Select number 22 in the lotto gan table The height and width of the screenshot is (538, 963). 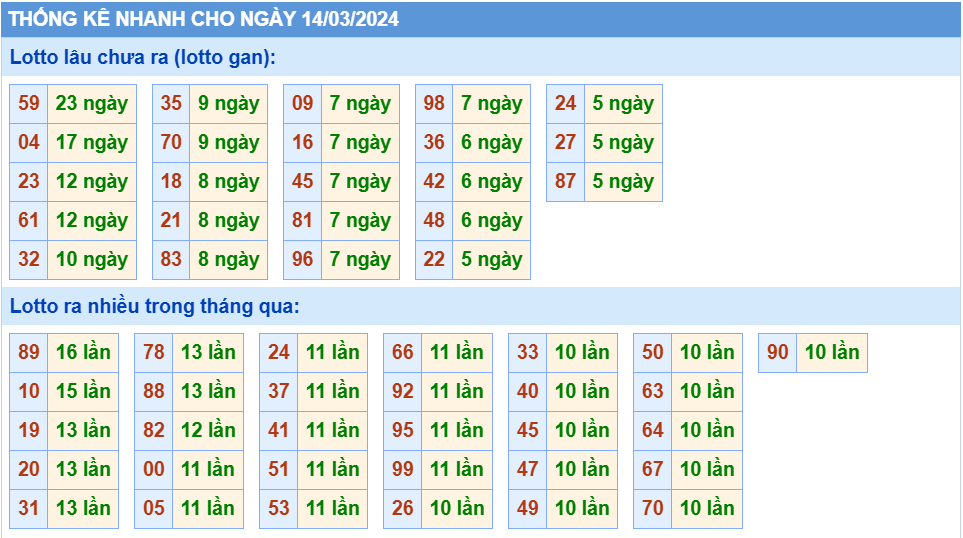(x=434, y=260)
